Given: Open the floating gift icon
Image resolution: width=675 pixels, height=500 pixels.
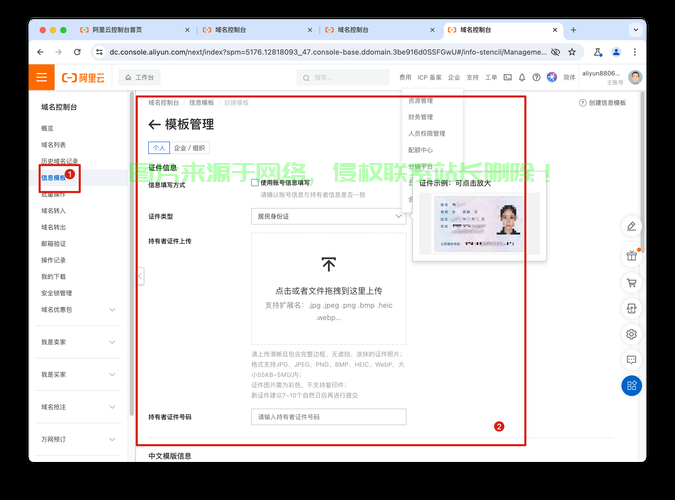Looking at the screenshot, I should 632,256.
